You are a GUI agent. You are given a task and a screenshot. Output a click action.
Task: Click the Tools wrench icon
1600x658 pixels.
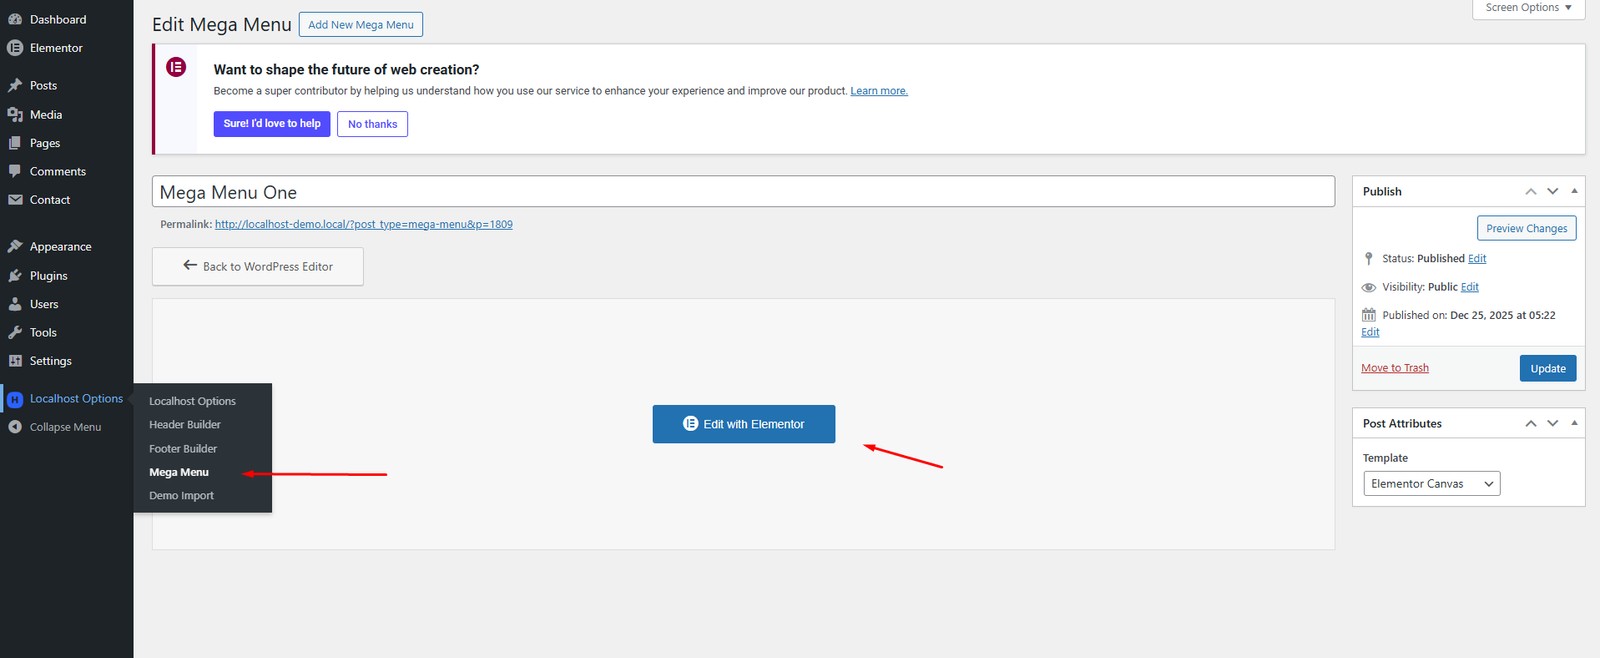15,333
